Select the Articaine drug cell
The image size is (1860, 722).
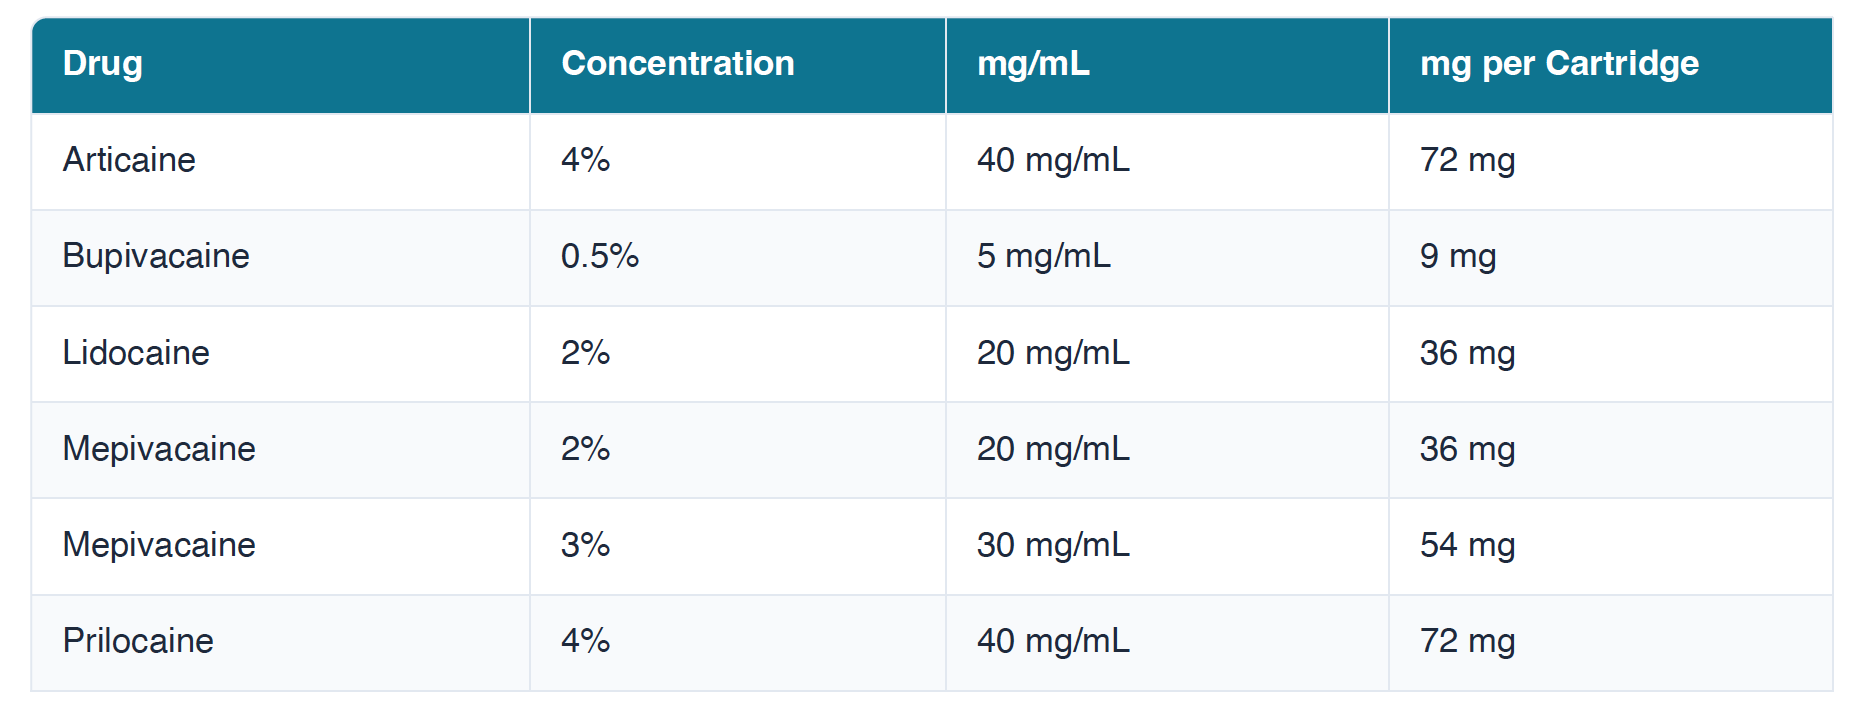129,160
